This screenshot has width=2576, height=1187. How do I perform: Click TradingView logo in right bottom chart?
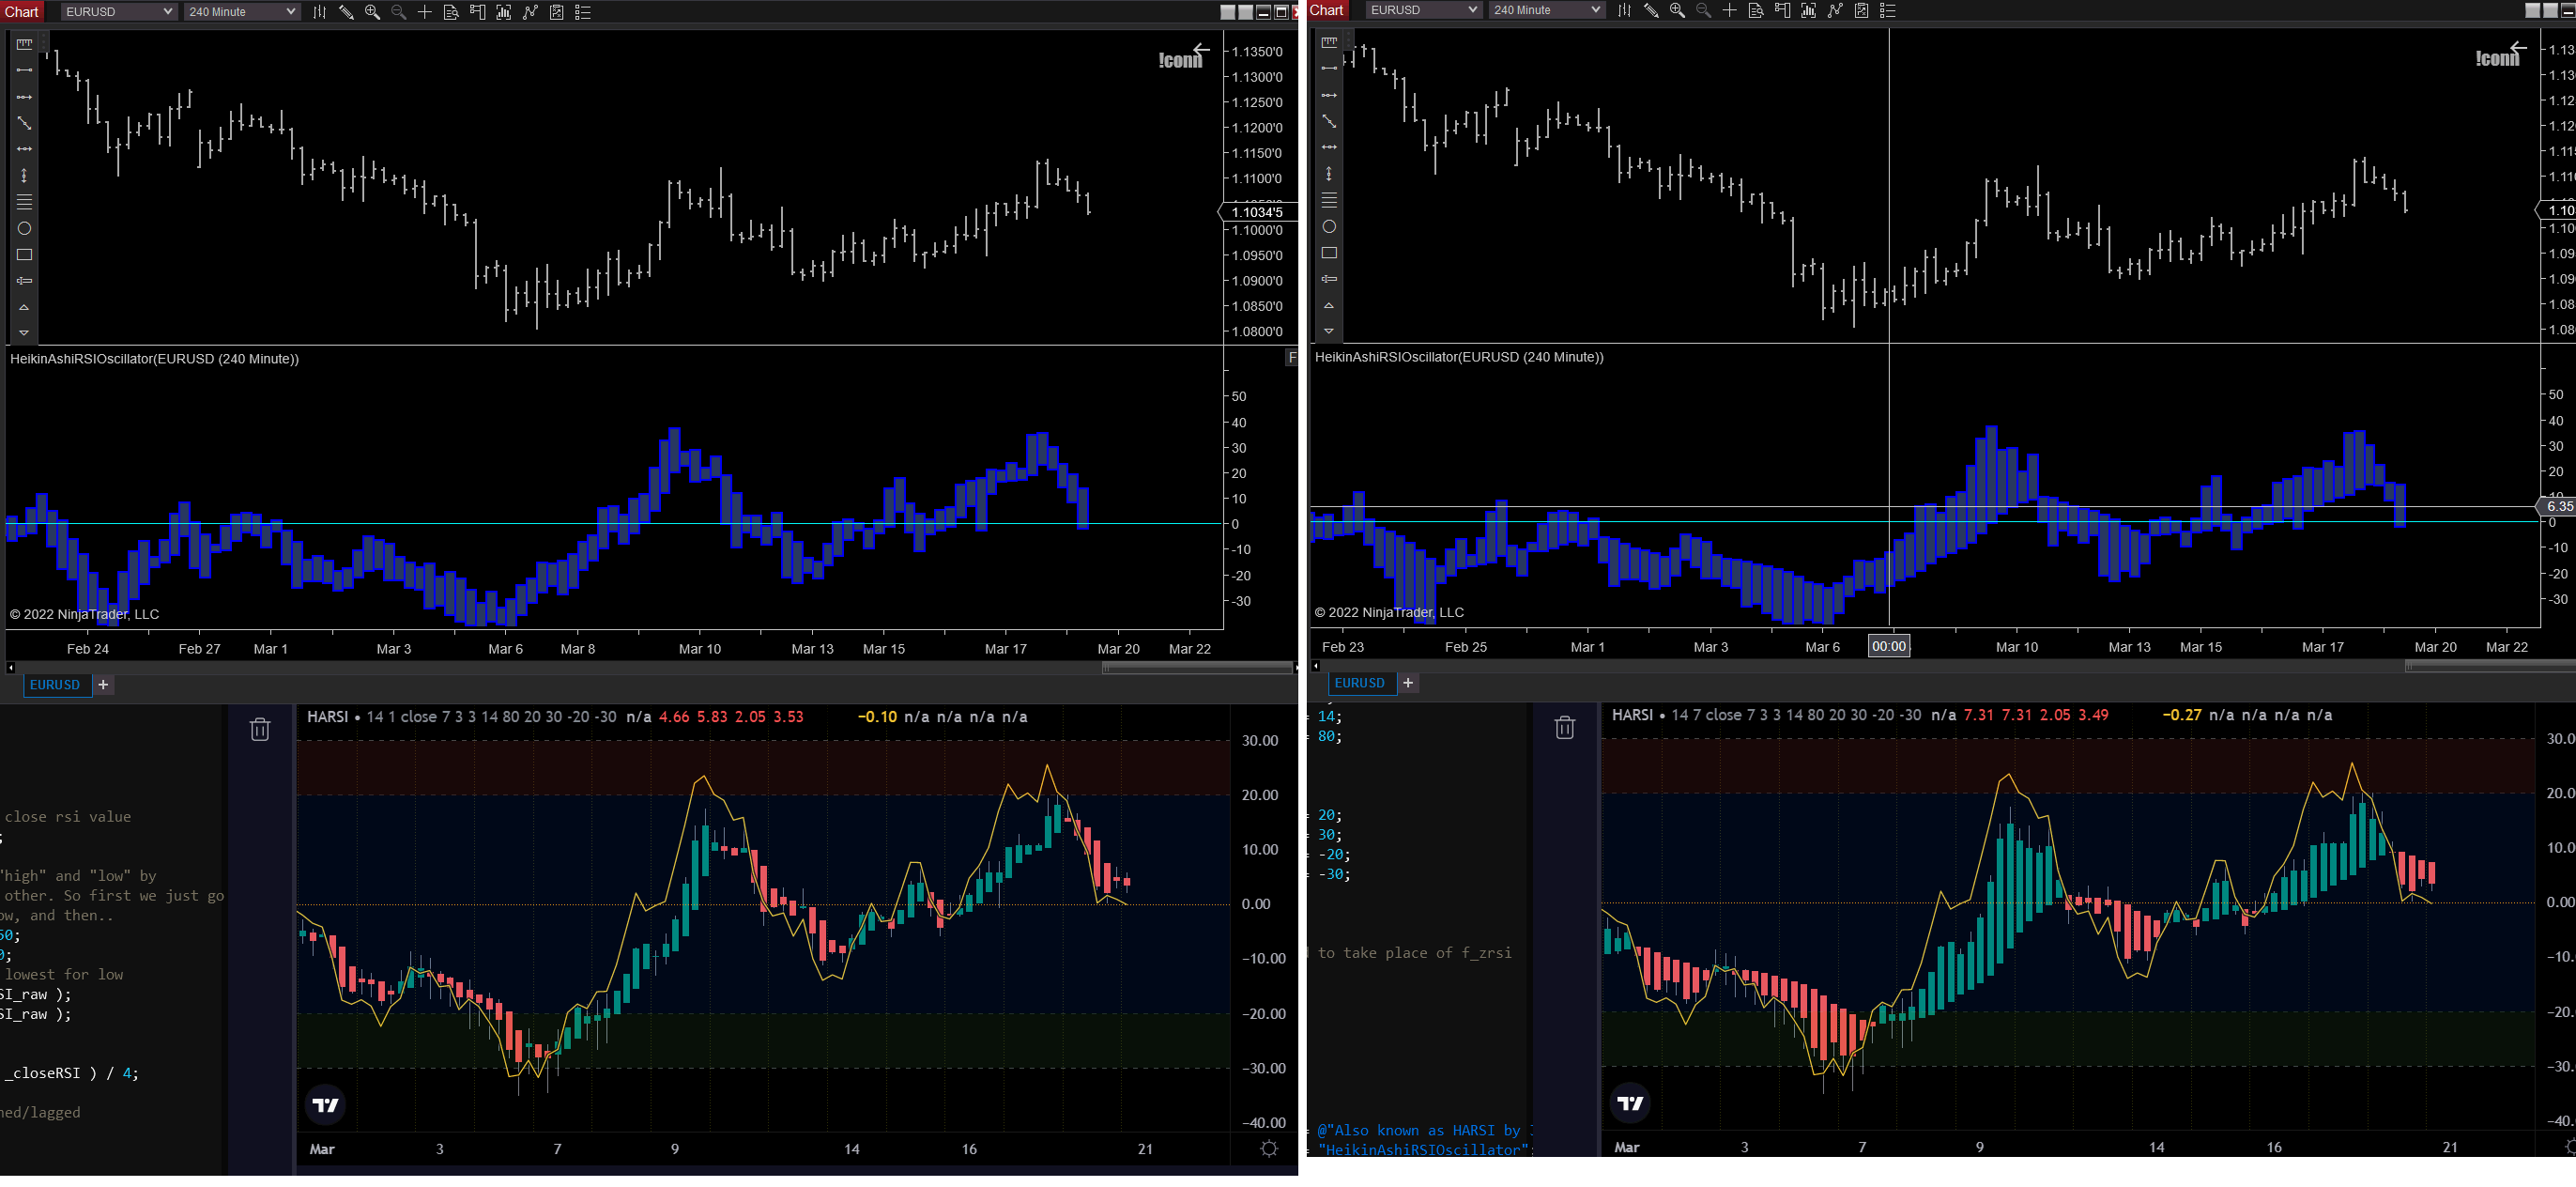click(1630, 1103)
